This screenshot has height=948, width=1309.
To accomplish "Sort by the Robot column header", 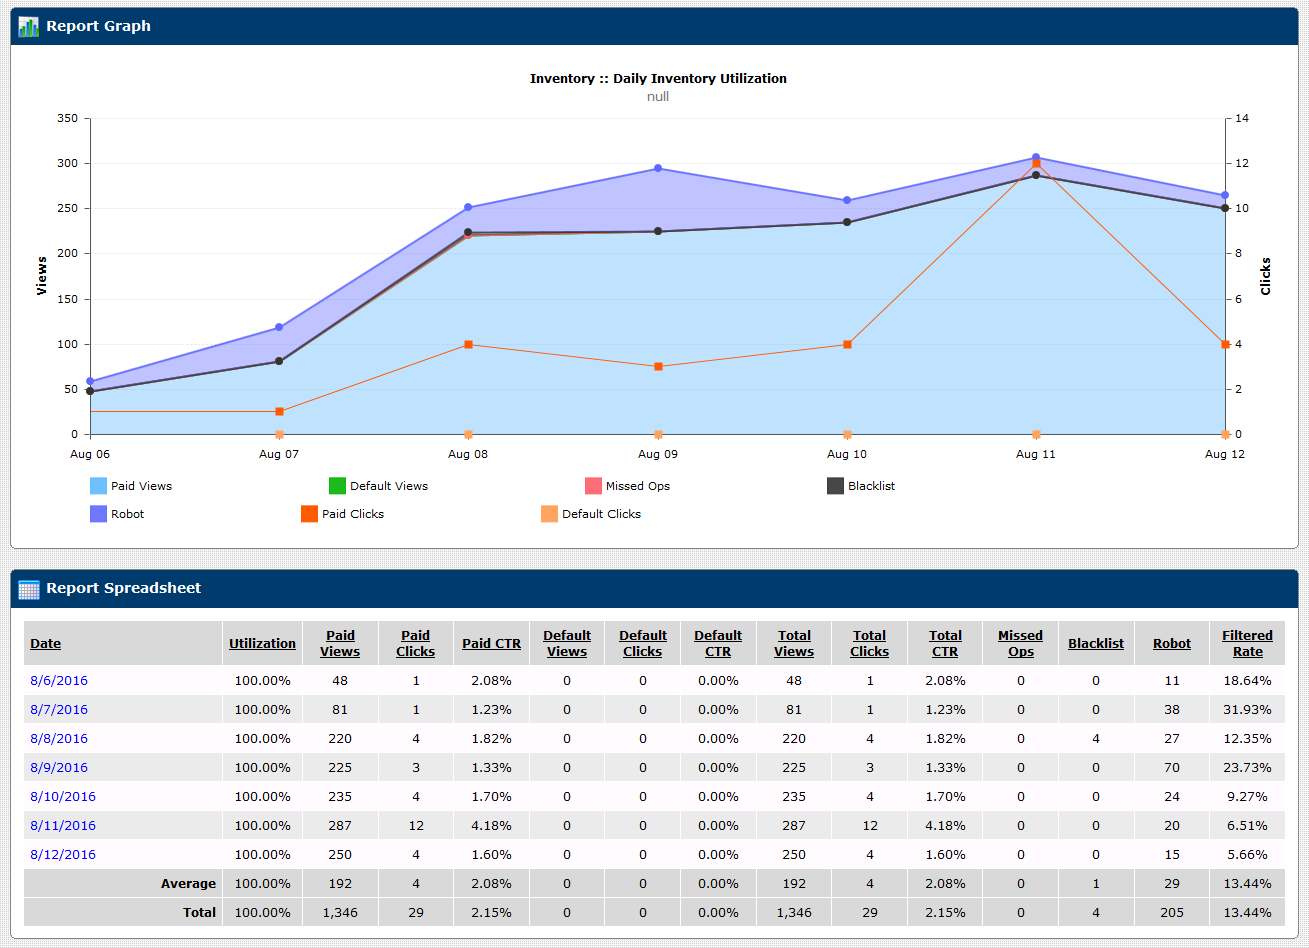I will pyautogui.click(x=1172, y=644).
